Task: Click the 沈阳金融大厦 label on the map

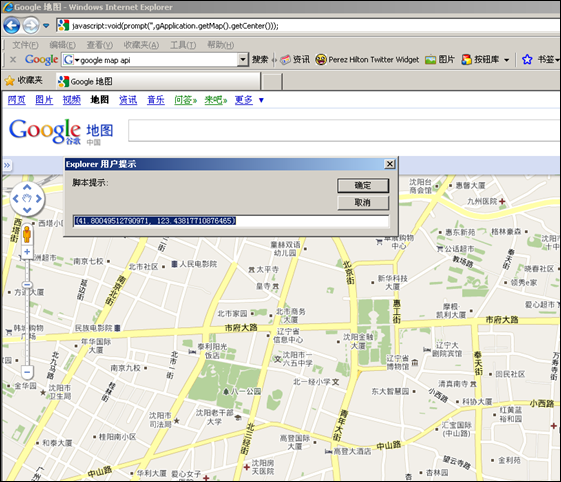Action: pyautogui.click(x=358, y=341)
